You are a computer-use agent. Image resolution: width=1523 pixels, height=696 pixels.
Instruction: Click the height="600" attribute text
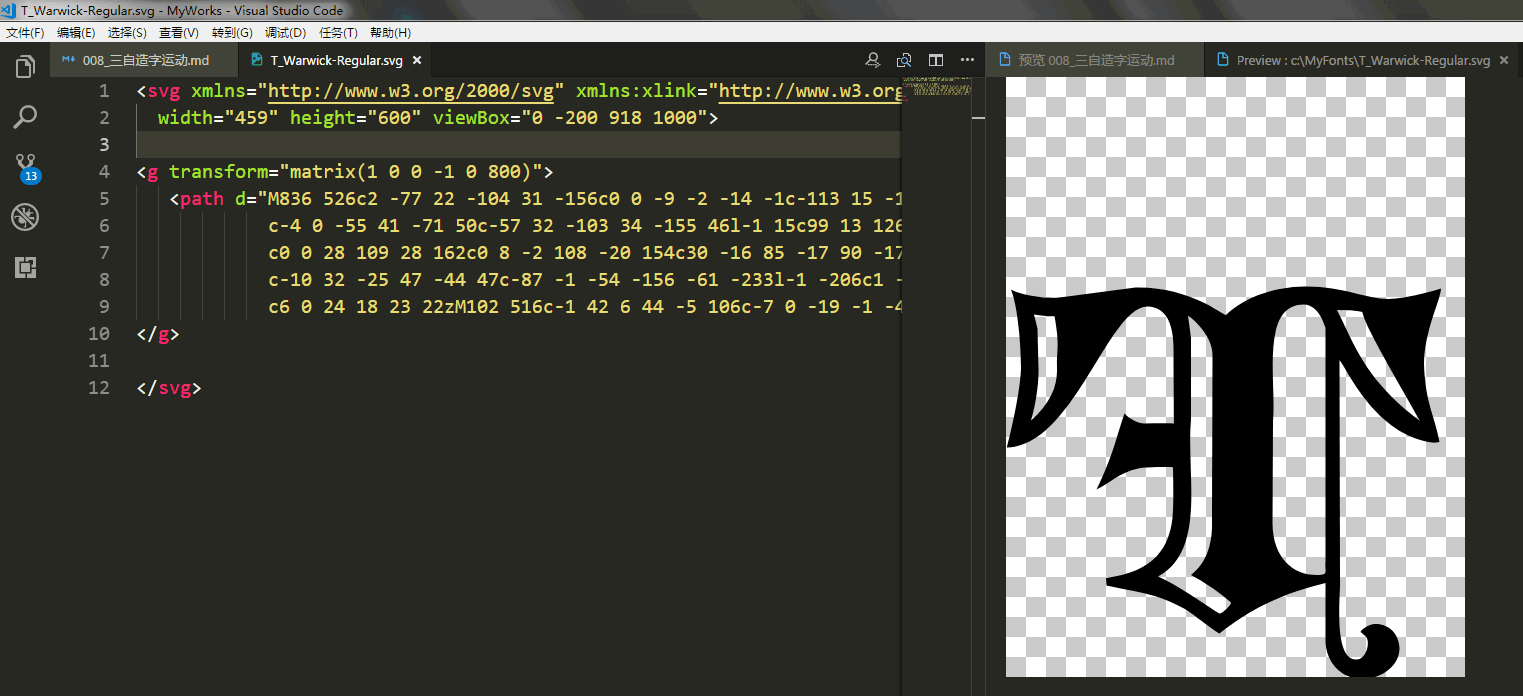point(356,118)
